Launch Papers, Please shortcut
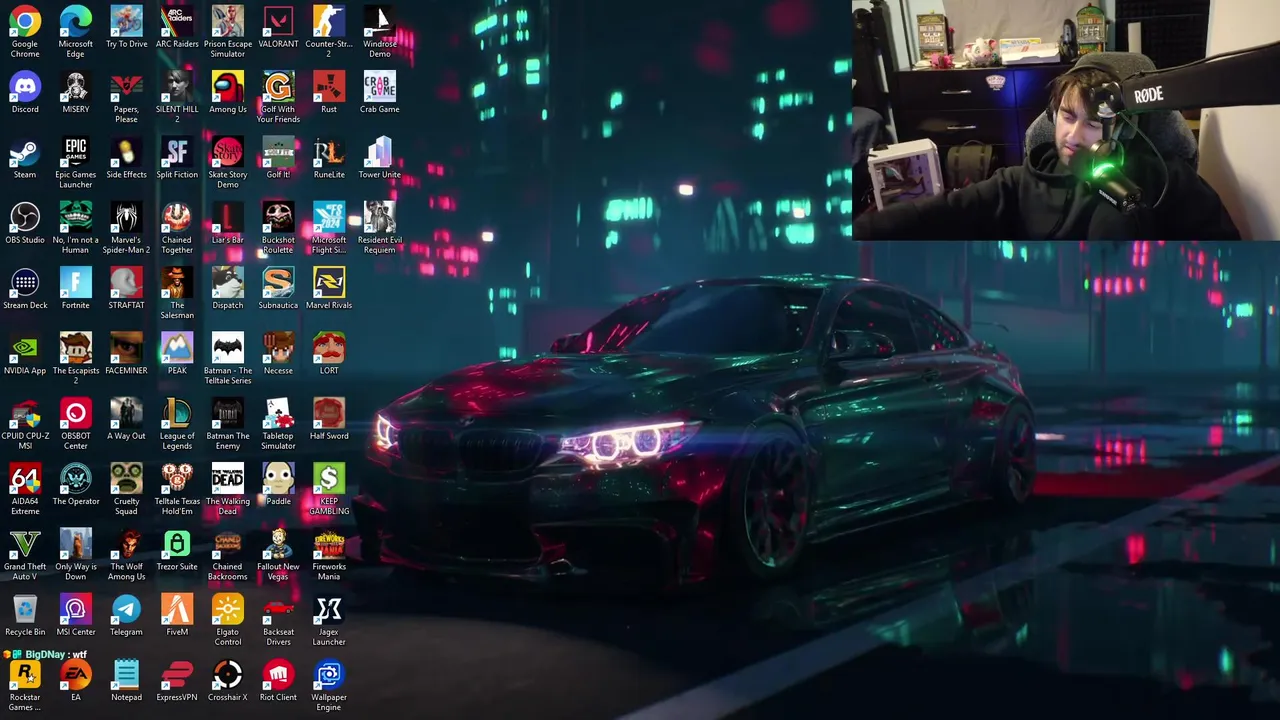 pyautogui.click(x=126, y=97)
